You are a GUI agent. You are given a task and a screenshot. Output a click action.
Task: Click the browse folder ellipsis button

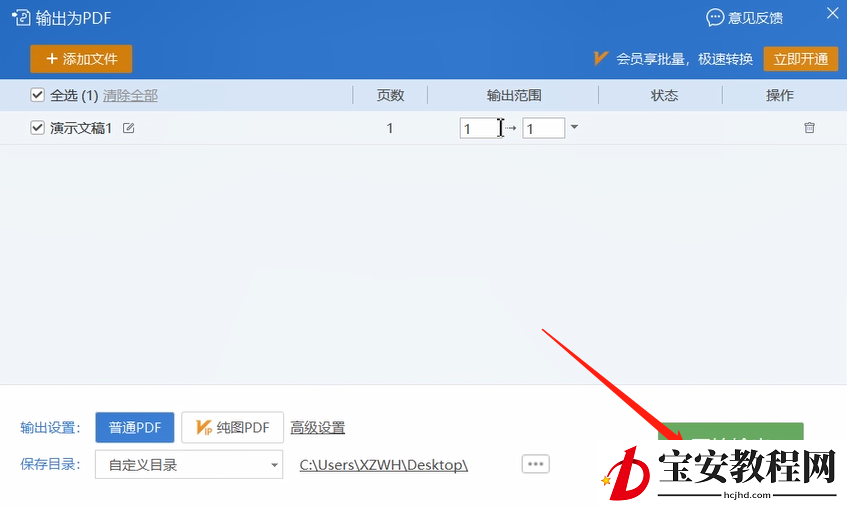coord(535,464)
